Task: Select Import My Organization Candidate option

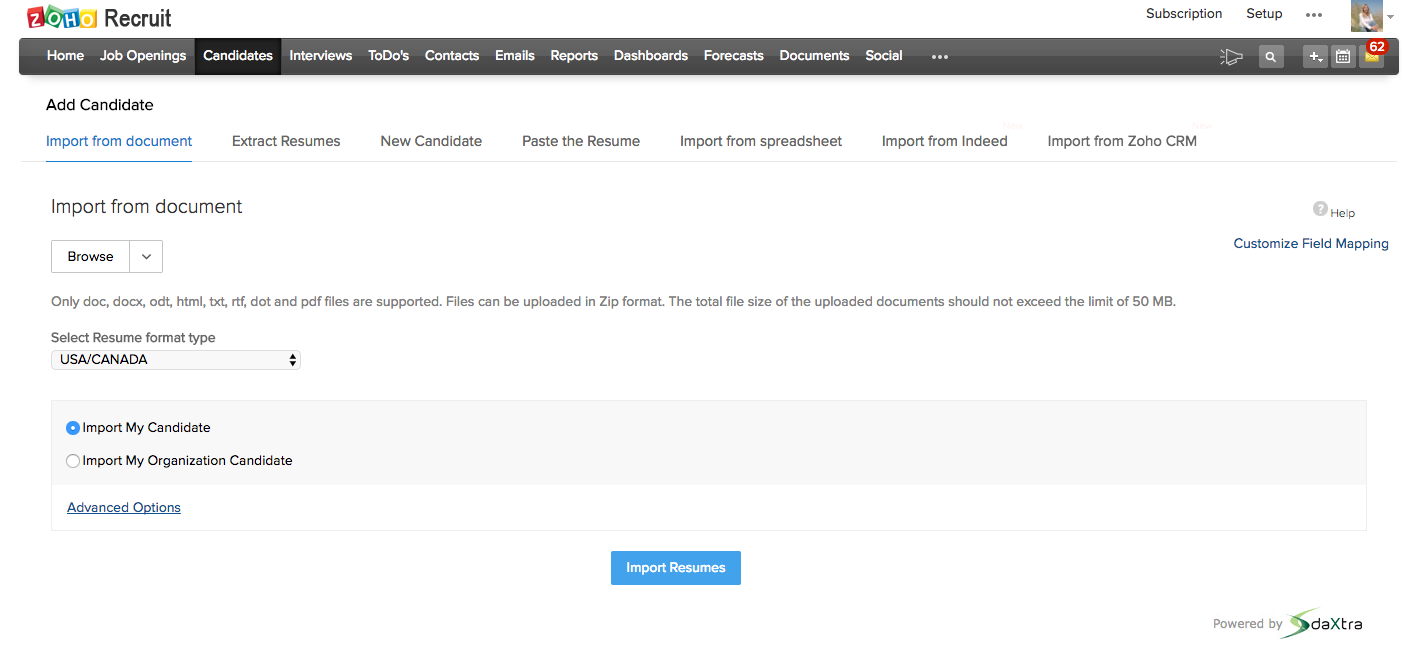Action: point(73,461)
